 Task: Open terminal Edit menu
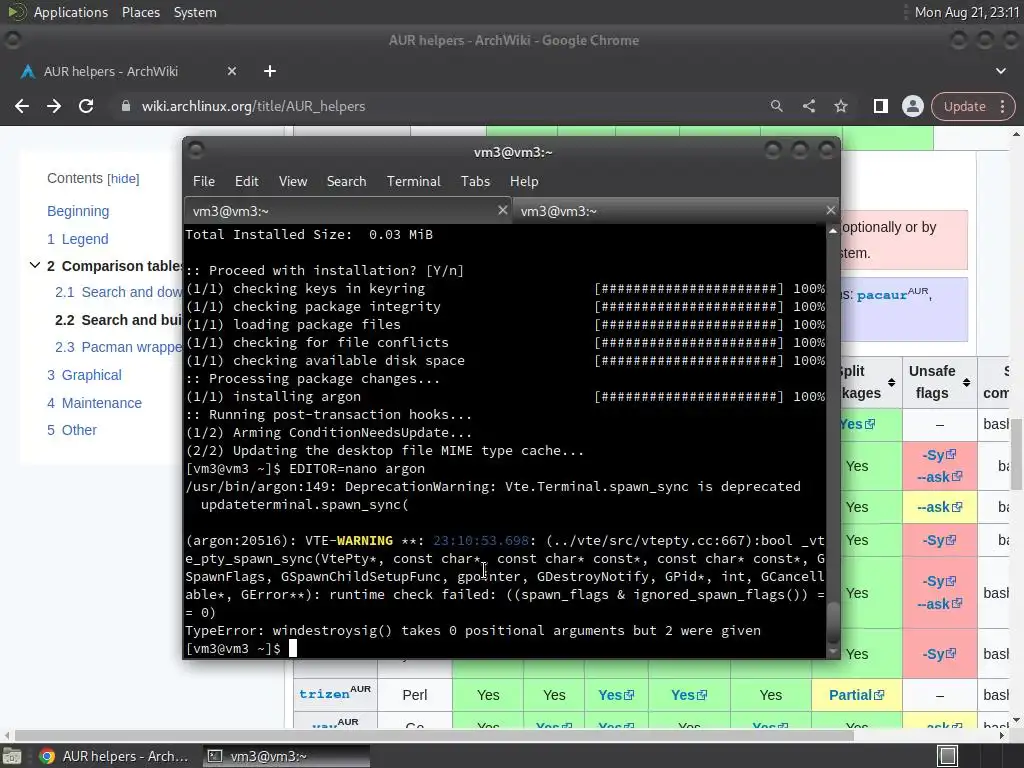246,182
